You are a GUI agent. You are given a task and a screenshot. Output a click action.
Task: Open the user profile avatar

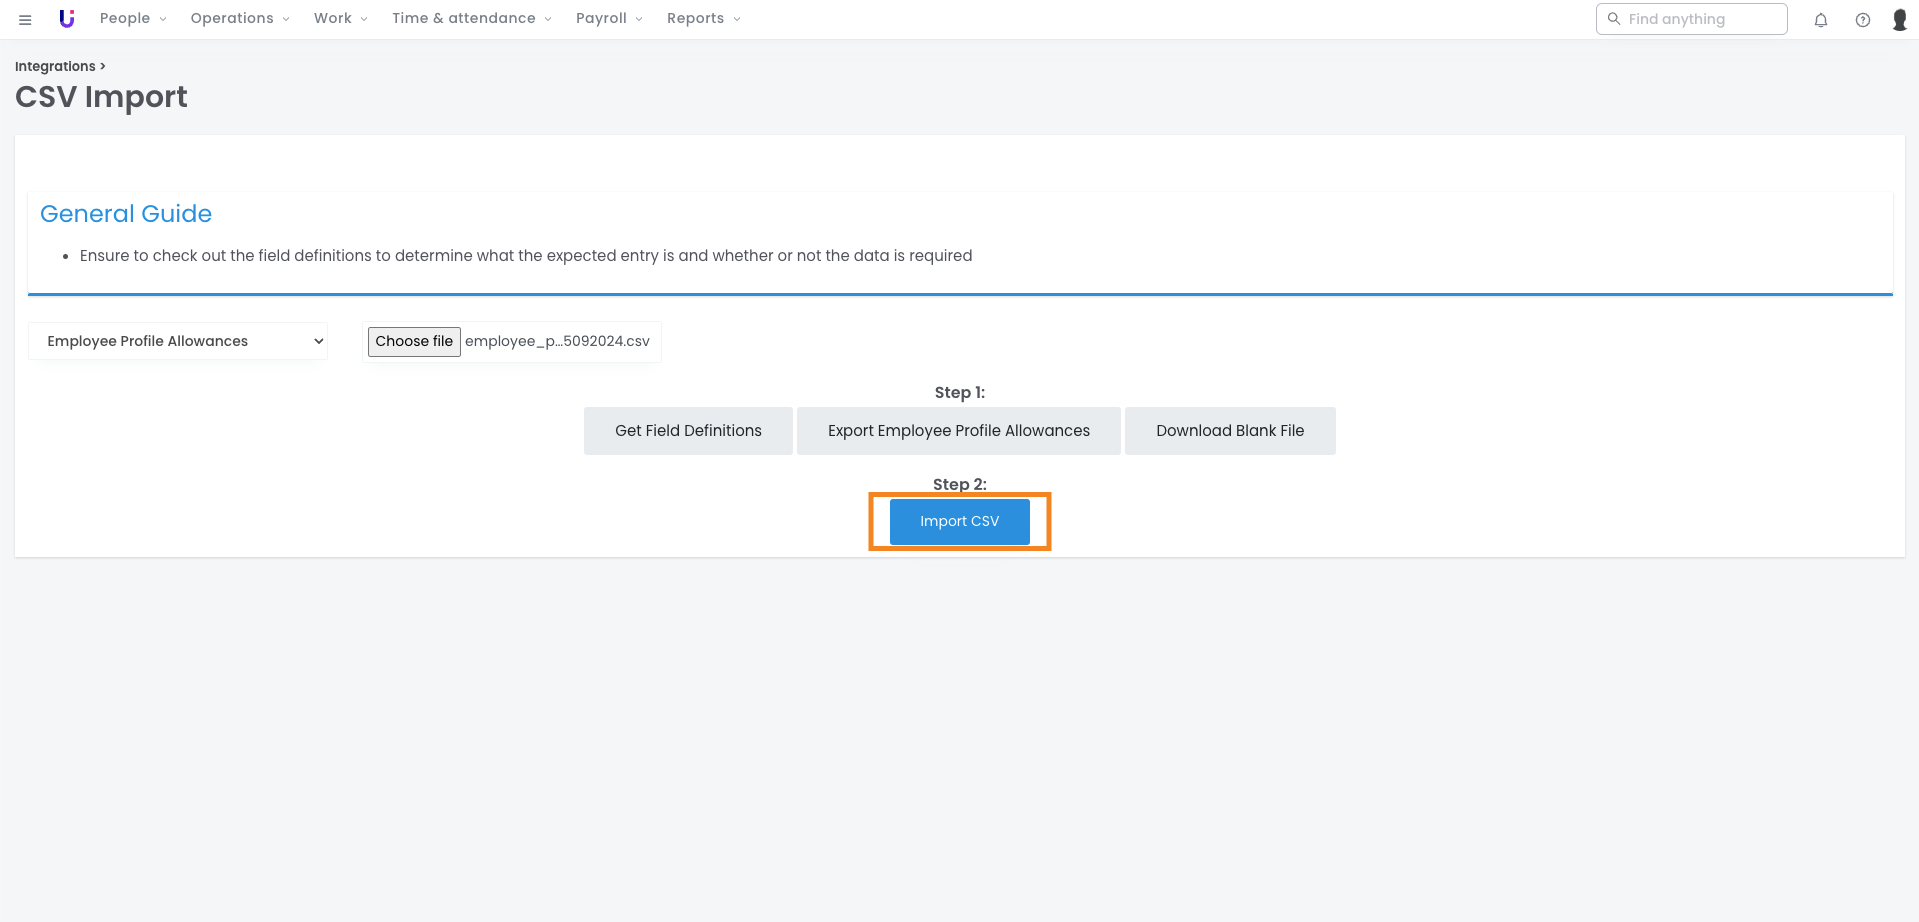coord(1899,20)
